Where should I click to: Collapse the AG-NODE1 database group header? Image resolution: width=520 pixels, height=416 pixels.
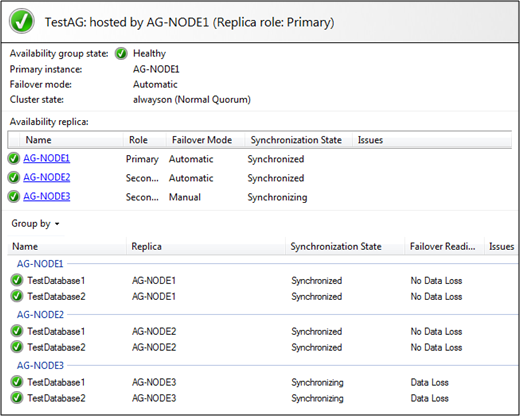tap(40, 264)
